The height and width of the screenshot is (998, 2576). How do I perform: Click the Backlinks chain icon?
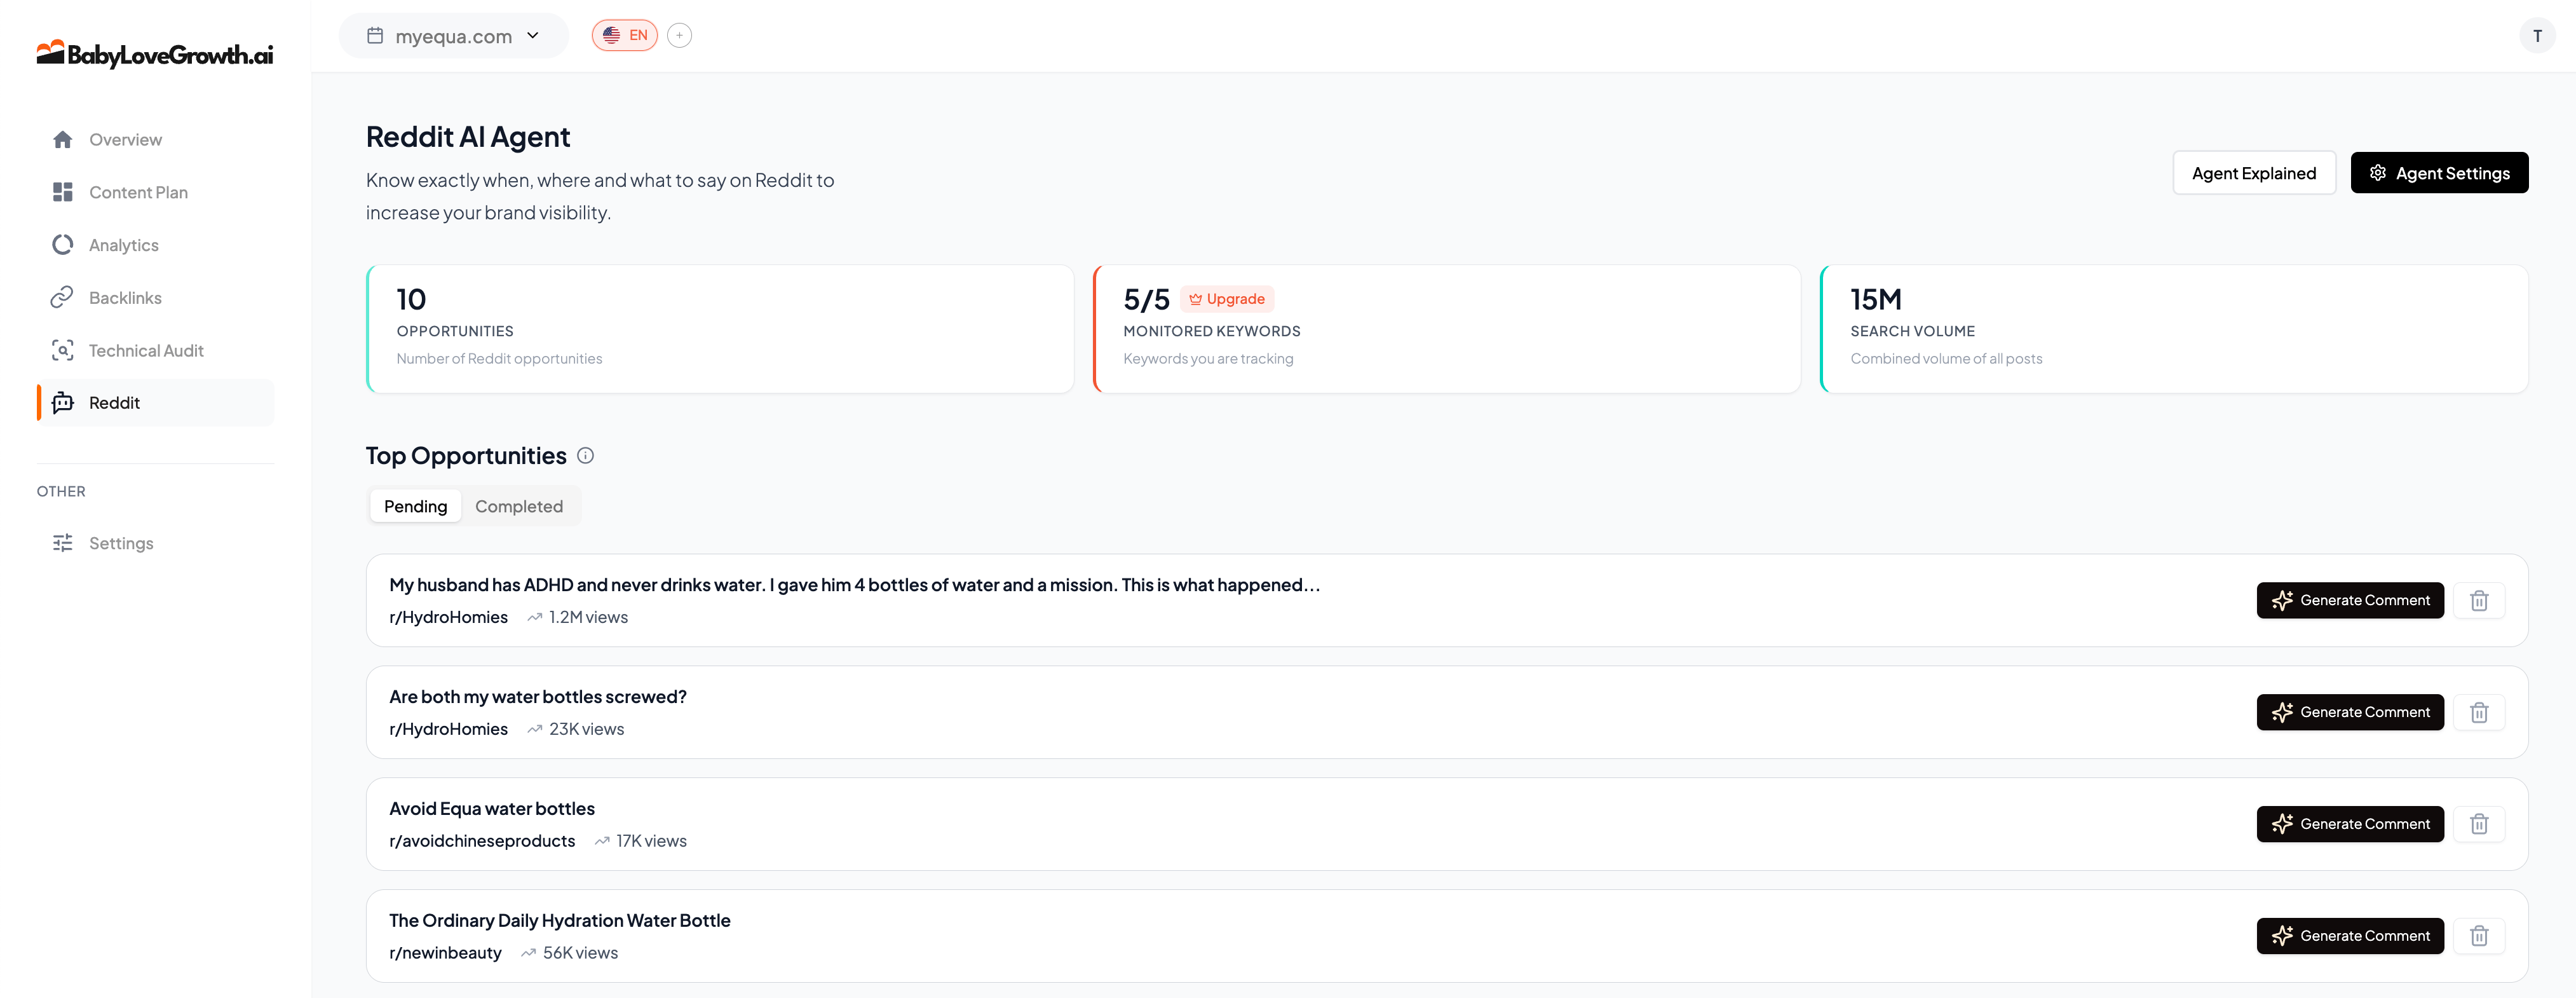click(x=62, y=298)
